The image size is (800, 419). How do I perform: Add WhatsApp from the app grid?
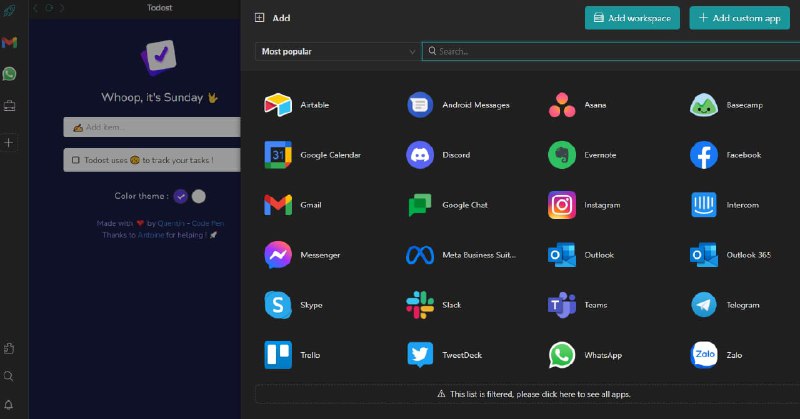(562, 355)
